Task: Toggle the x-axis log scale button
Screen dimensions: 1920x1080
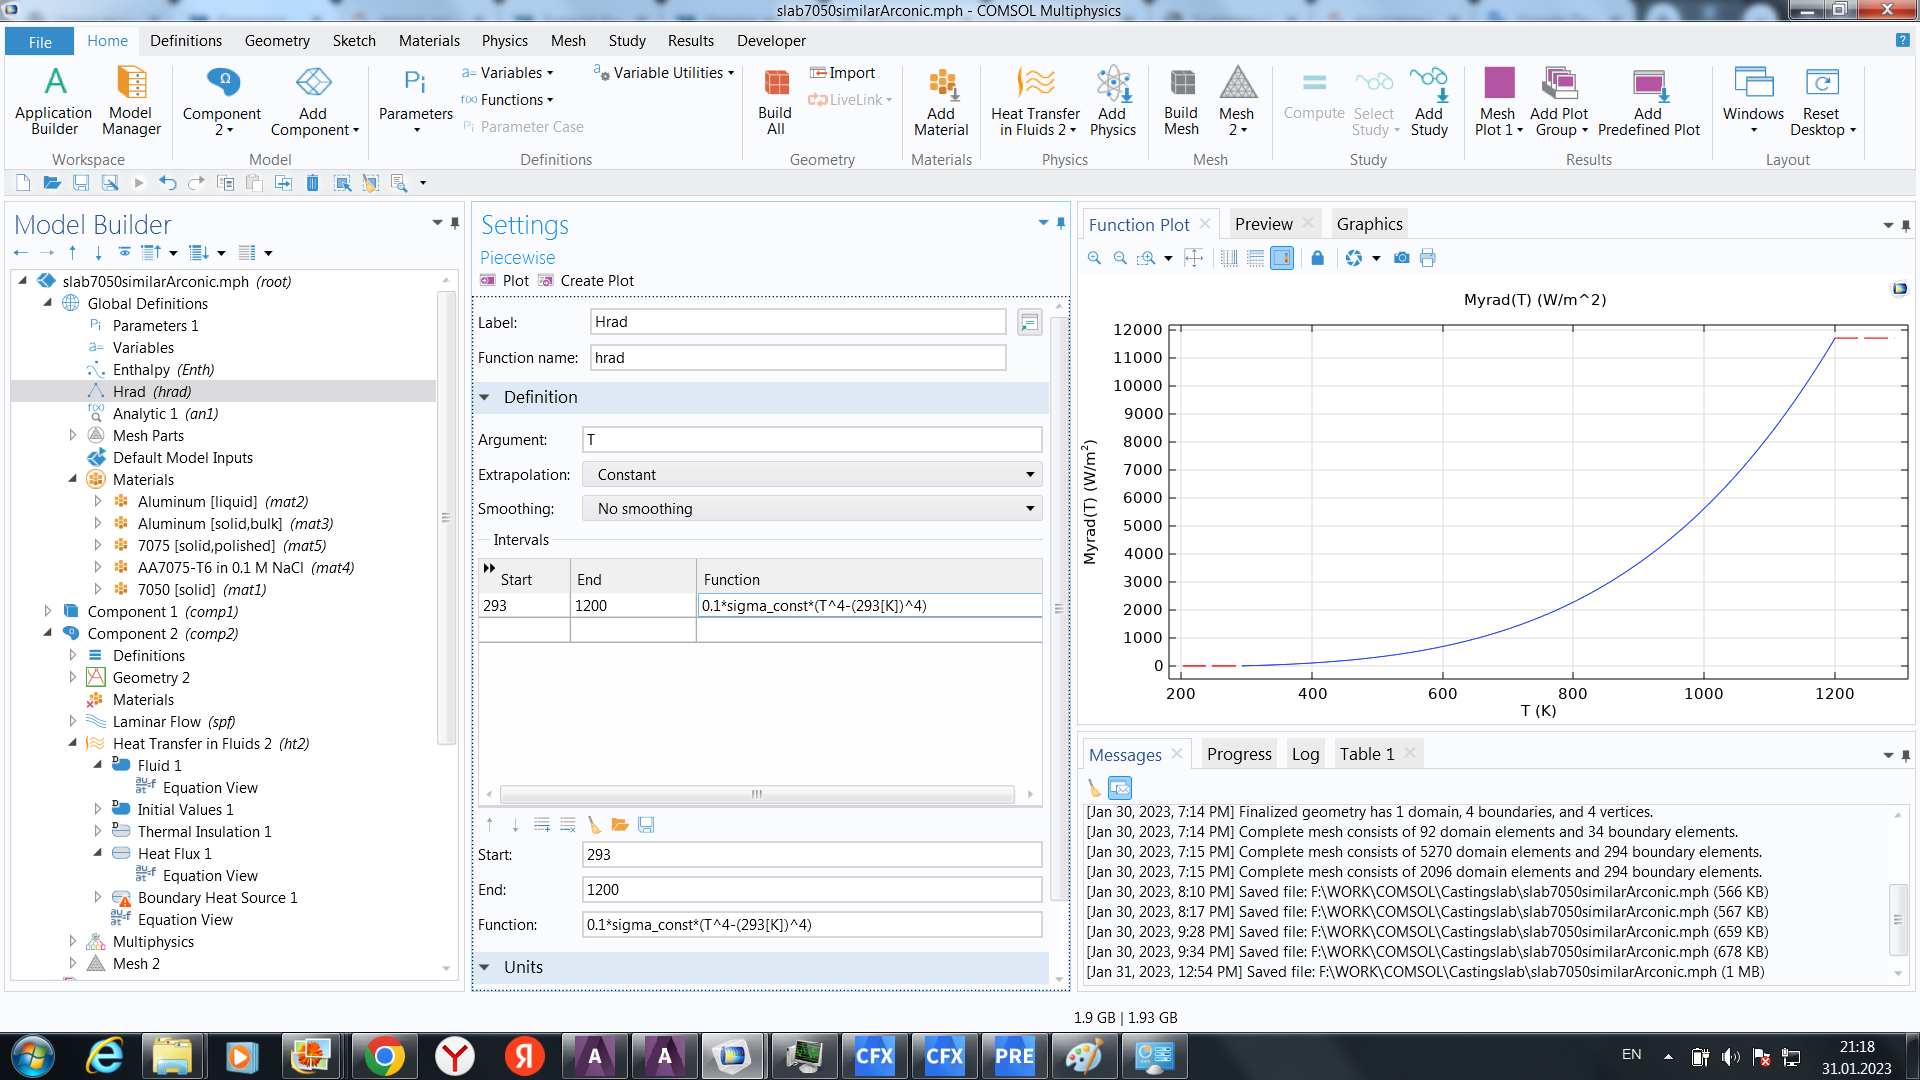Action: 1229,258
